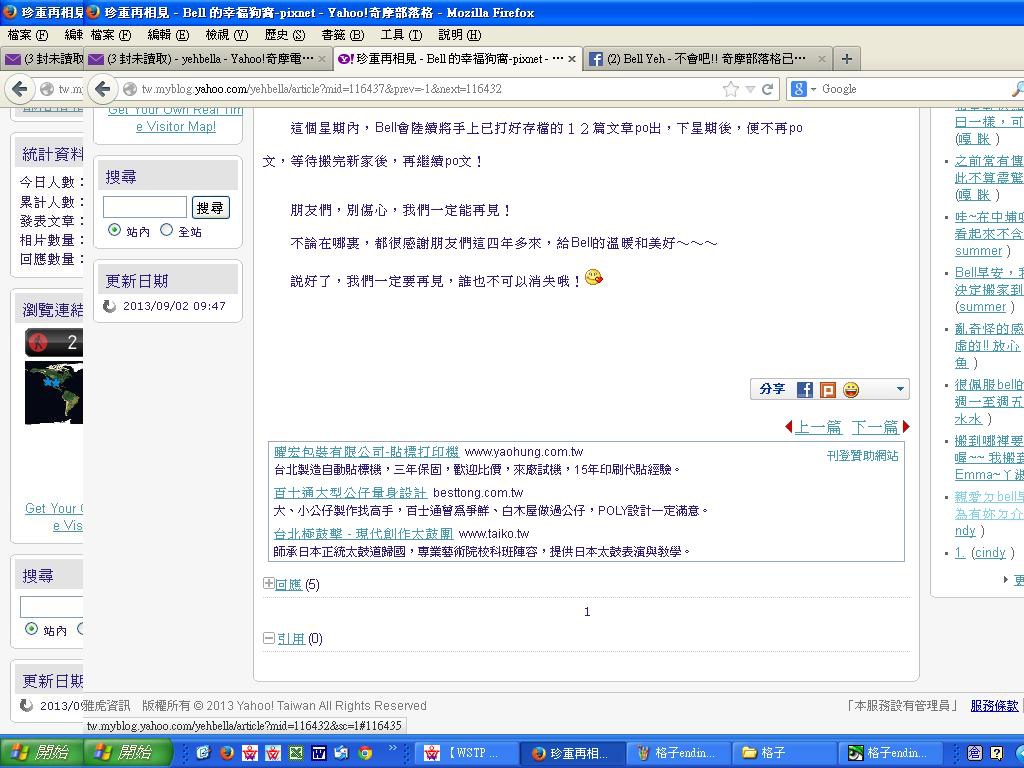This screenshot has height=768, width=1024.
Task: Click the Google search input field
Action: (914, 89)
